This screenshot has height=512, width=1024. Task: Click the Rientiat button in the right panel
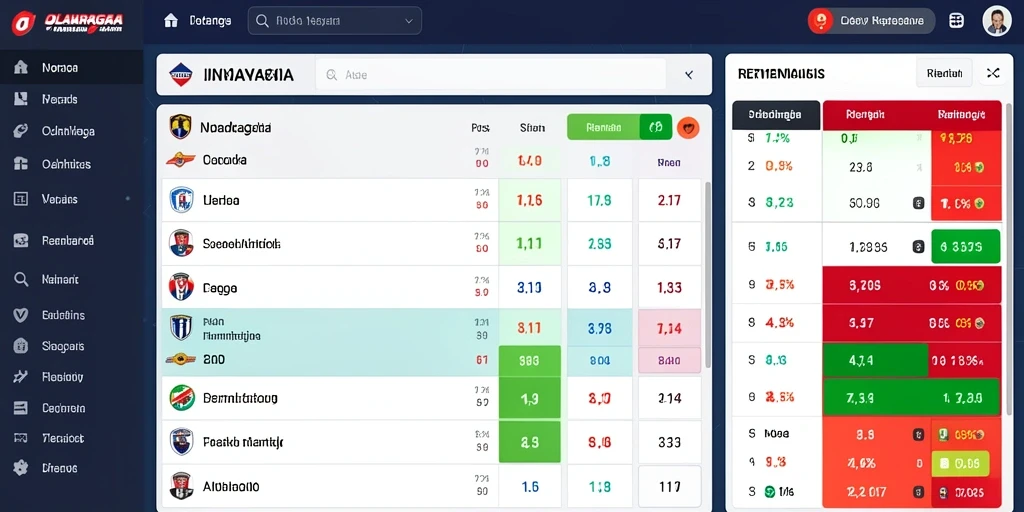click(x=944, y=73)
